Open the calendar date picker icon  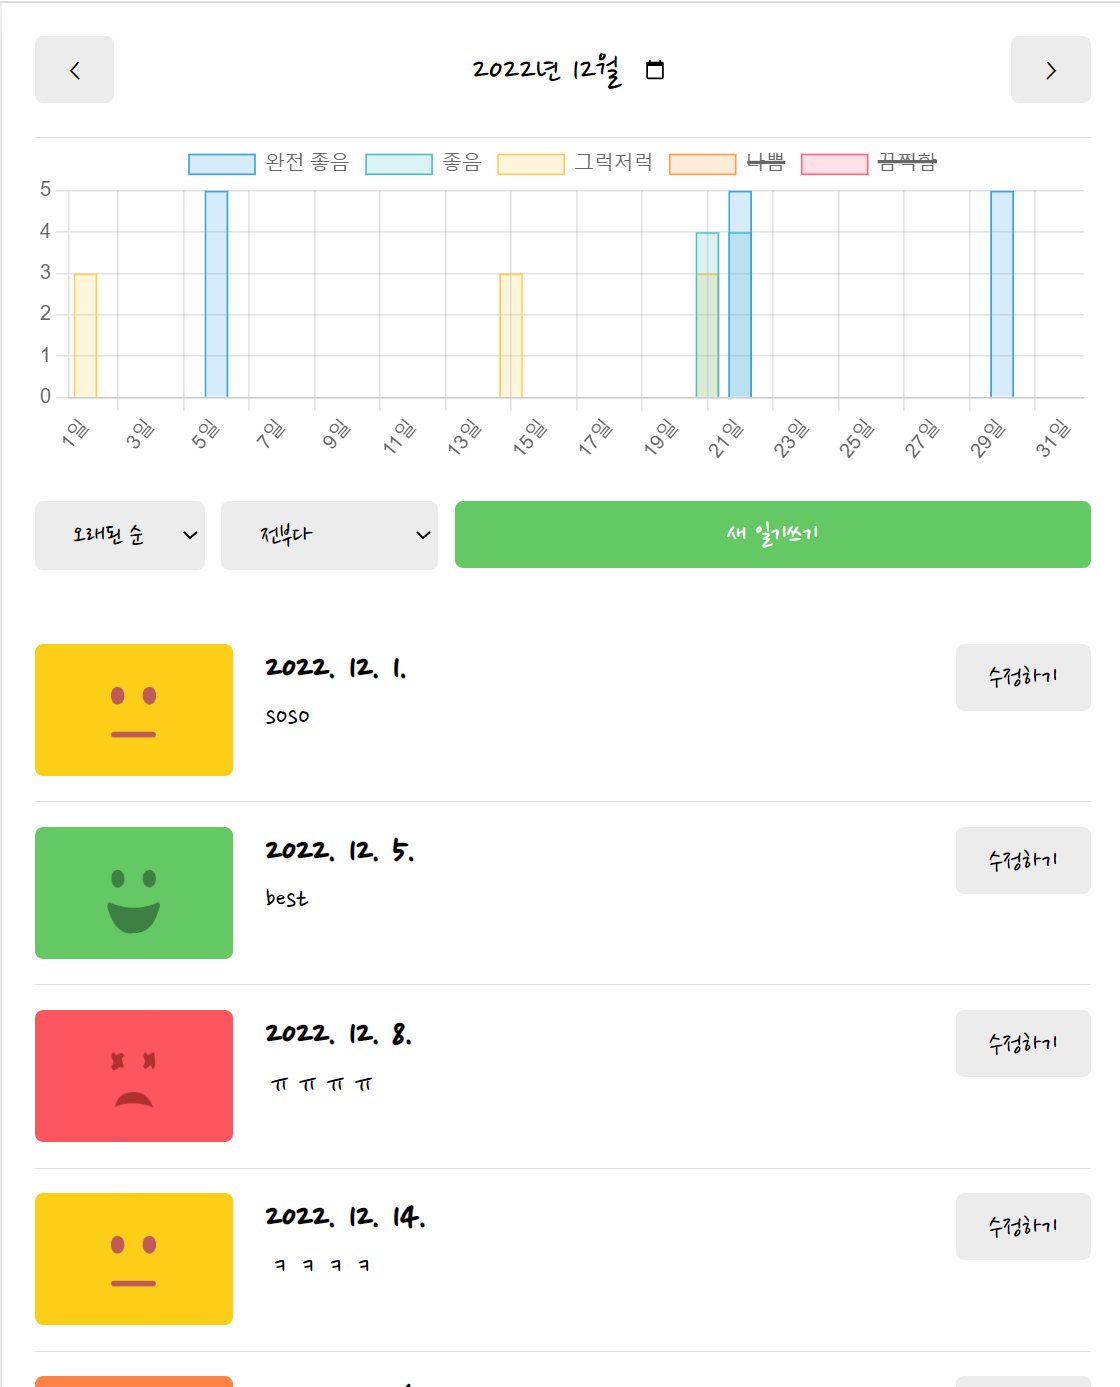point(655,69)
